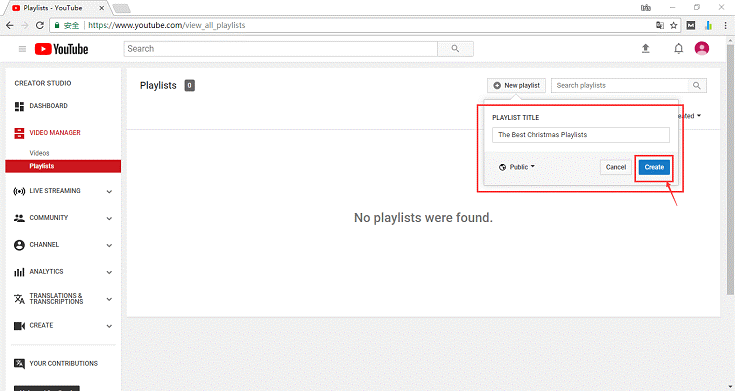This screenshot has height=391, width=735.
Task: Click the Analytics bar chart icon
Action: click(19, 272)
